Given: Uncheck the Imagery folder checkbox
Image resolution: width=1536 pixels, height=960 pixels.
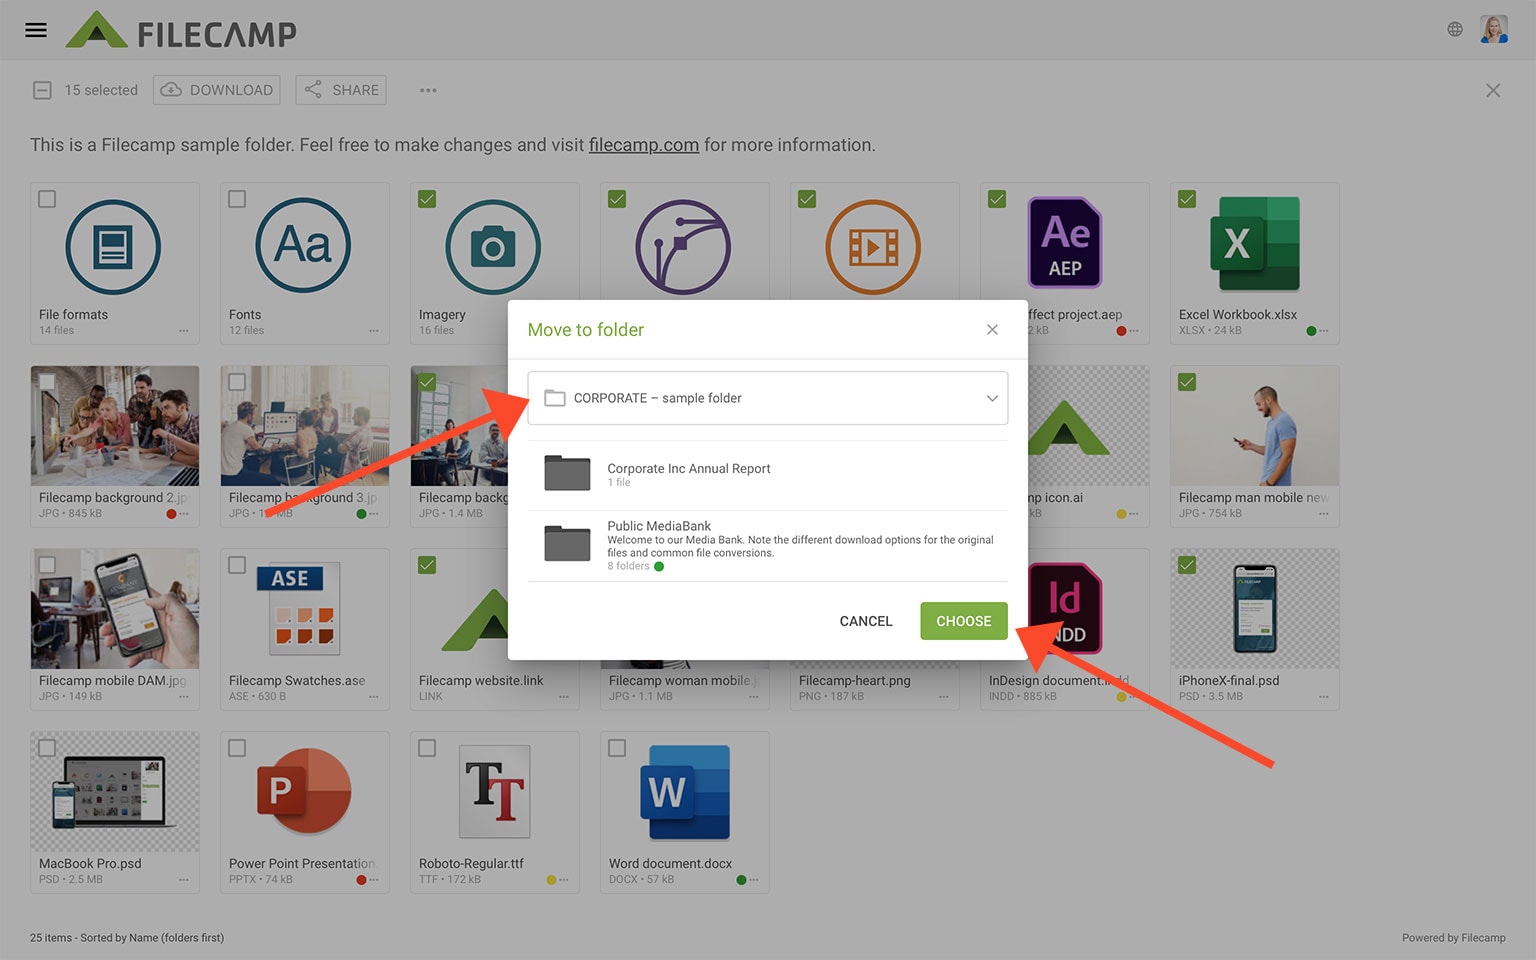Looking at the screenshot, I should click(427, 199).
